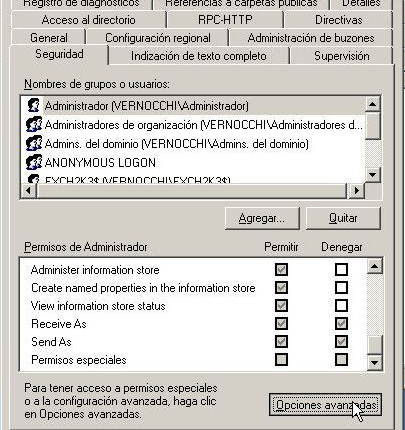The image size is (405, 430).
Task: Toggle Permitir checkbox for Permisos especiales
Action: point(281,359)
